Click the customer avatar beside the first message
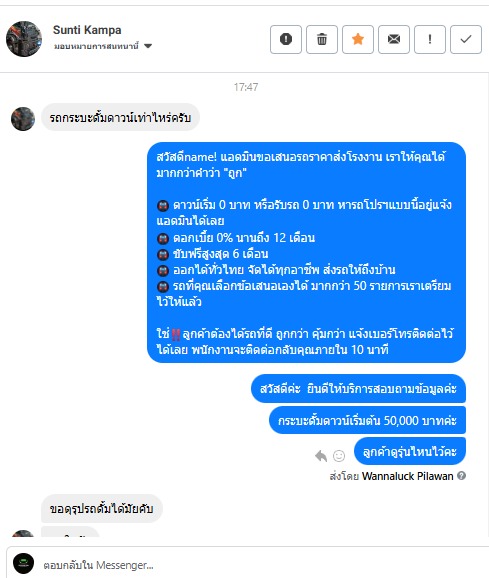489x578 pixels. click(23, 119)
